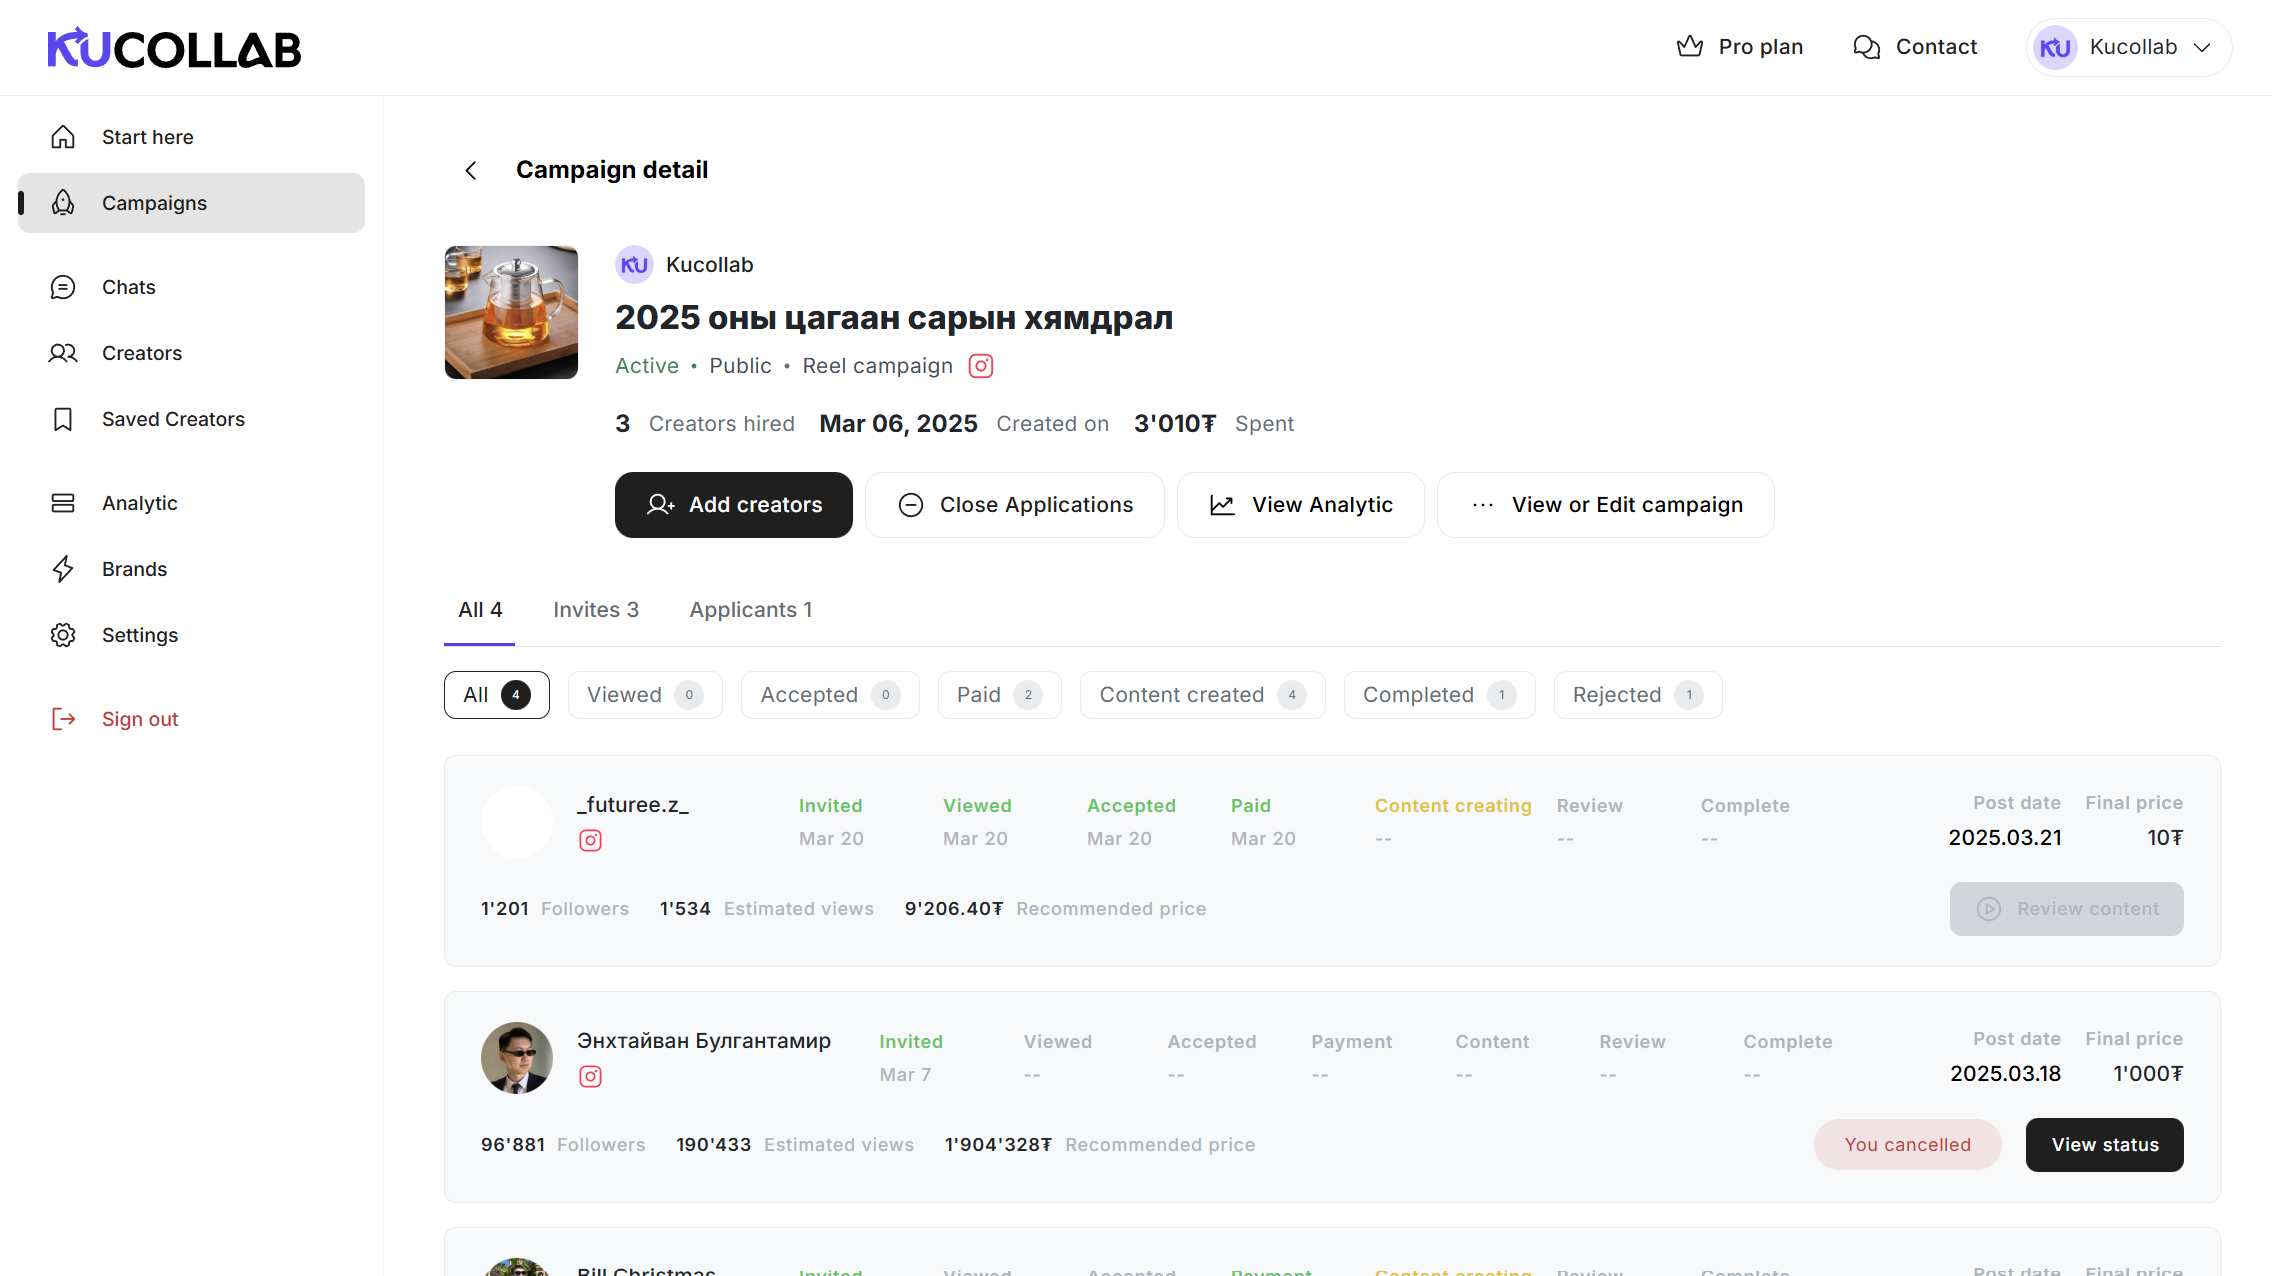The height and width of the screenshot is (1276, 2272).
Task: Click the You cancelled badge
Action: (1908, 1145)
